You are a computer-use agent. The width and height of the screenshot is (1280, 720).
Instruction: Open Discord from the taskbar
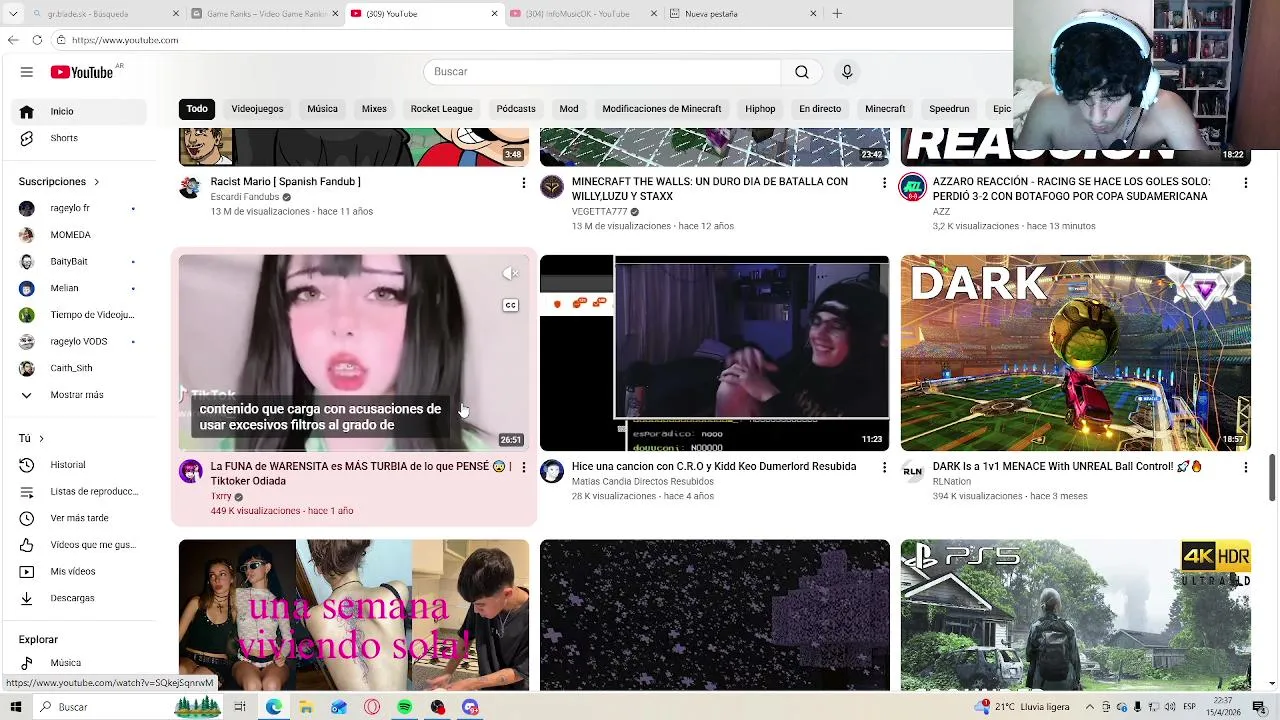pyautogui.click(x=470, y=707)
